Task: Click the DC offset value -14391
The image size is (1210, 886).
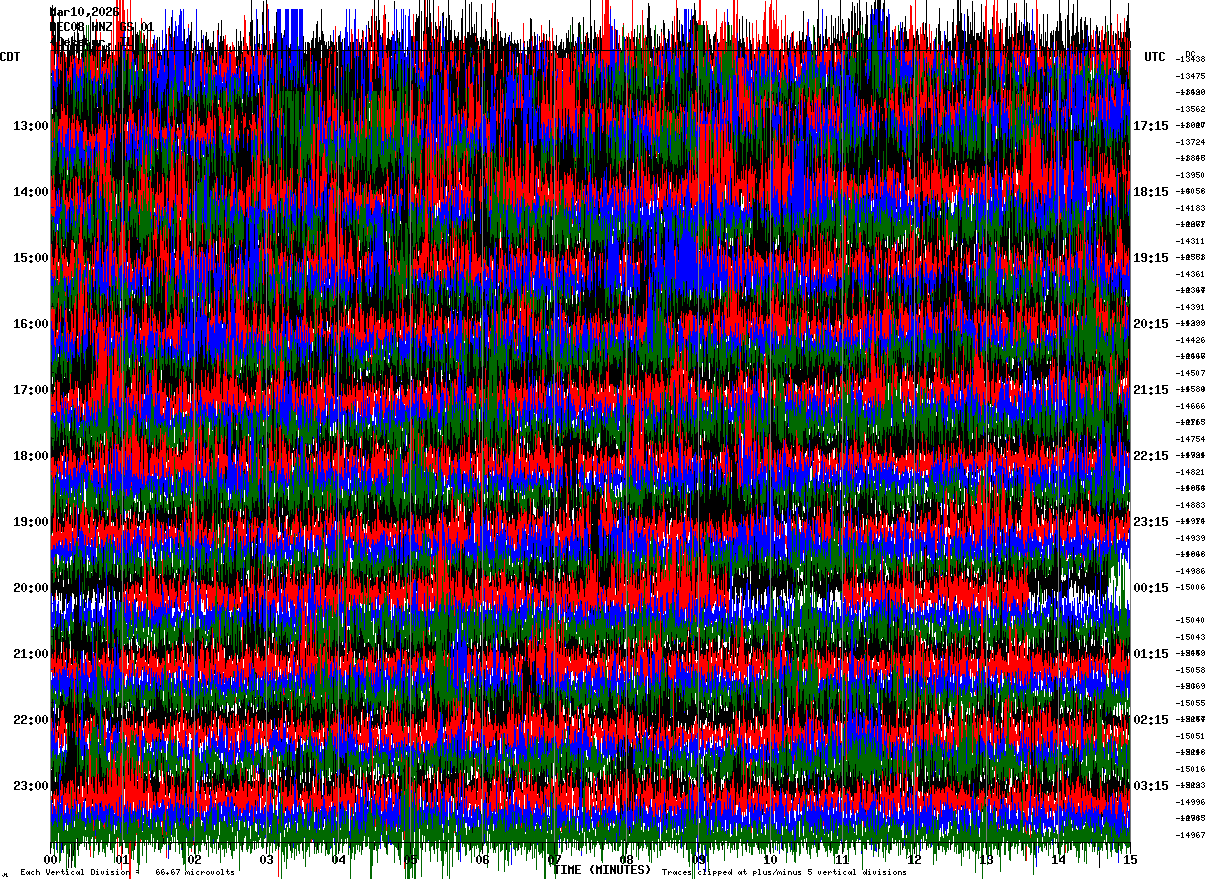Action: coord(1190,307)
